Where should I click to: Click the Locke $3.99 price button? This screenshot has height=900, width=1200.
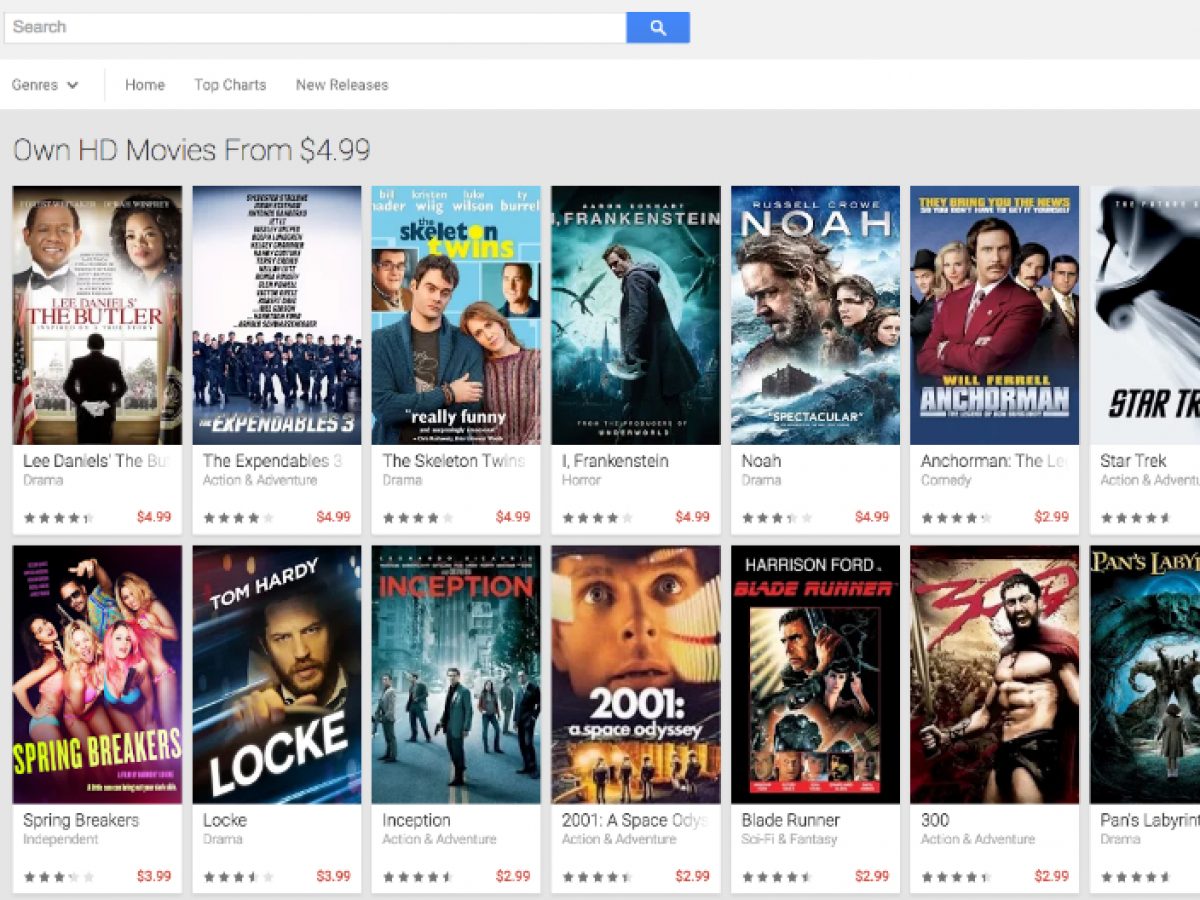333,876
